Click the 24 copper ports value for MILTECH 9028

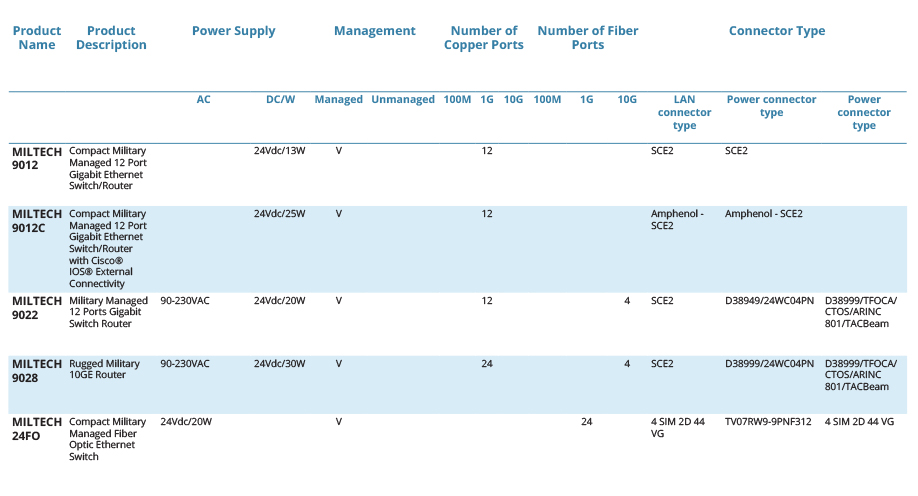487,364
